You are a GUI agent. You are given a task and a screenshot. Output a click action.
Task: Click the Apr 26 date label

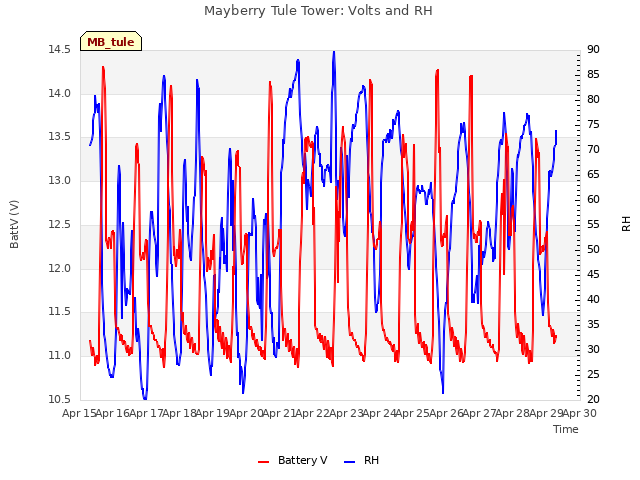coord(446,413)
